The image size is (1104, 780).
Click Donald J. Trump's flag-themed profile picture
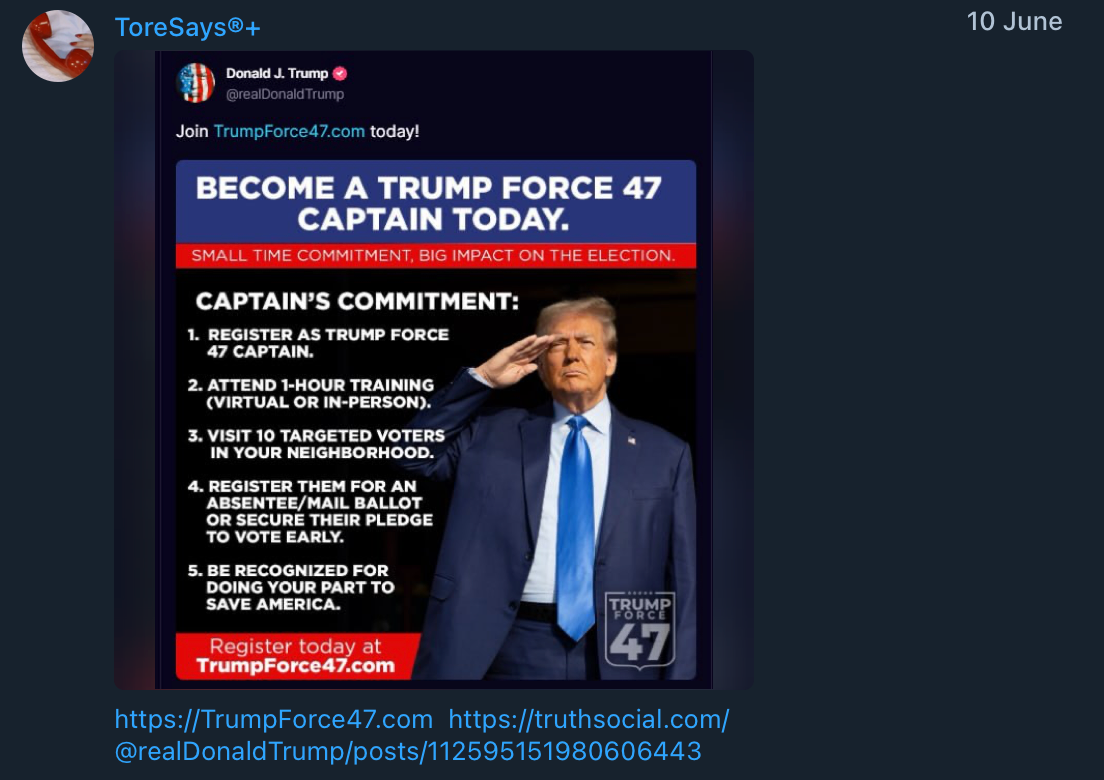[196, 83]
